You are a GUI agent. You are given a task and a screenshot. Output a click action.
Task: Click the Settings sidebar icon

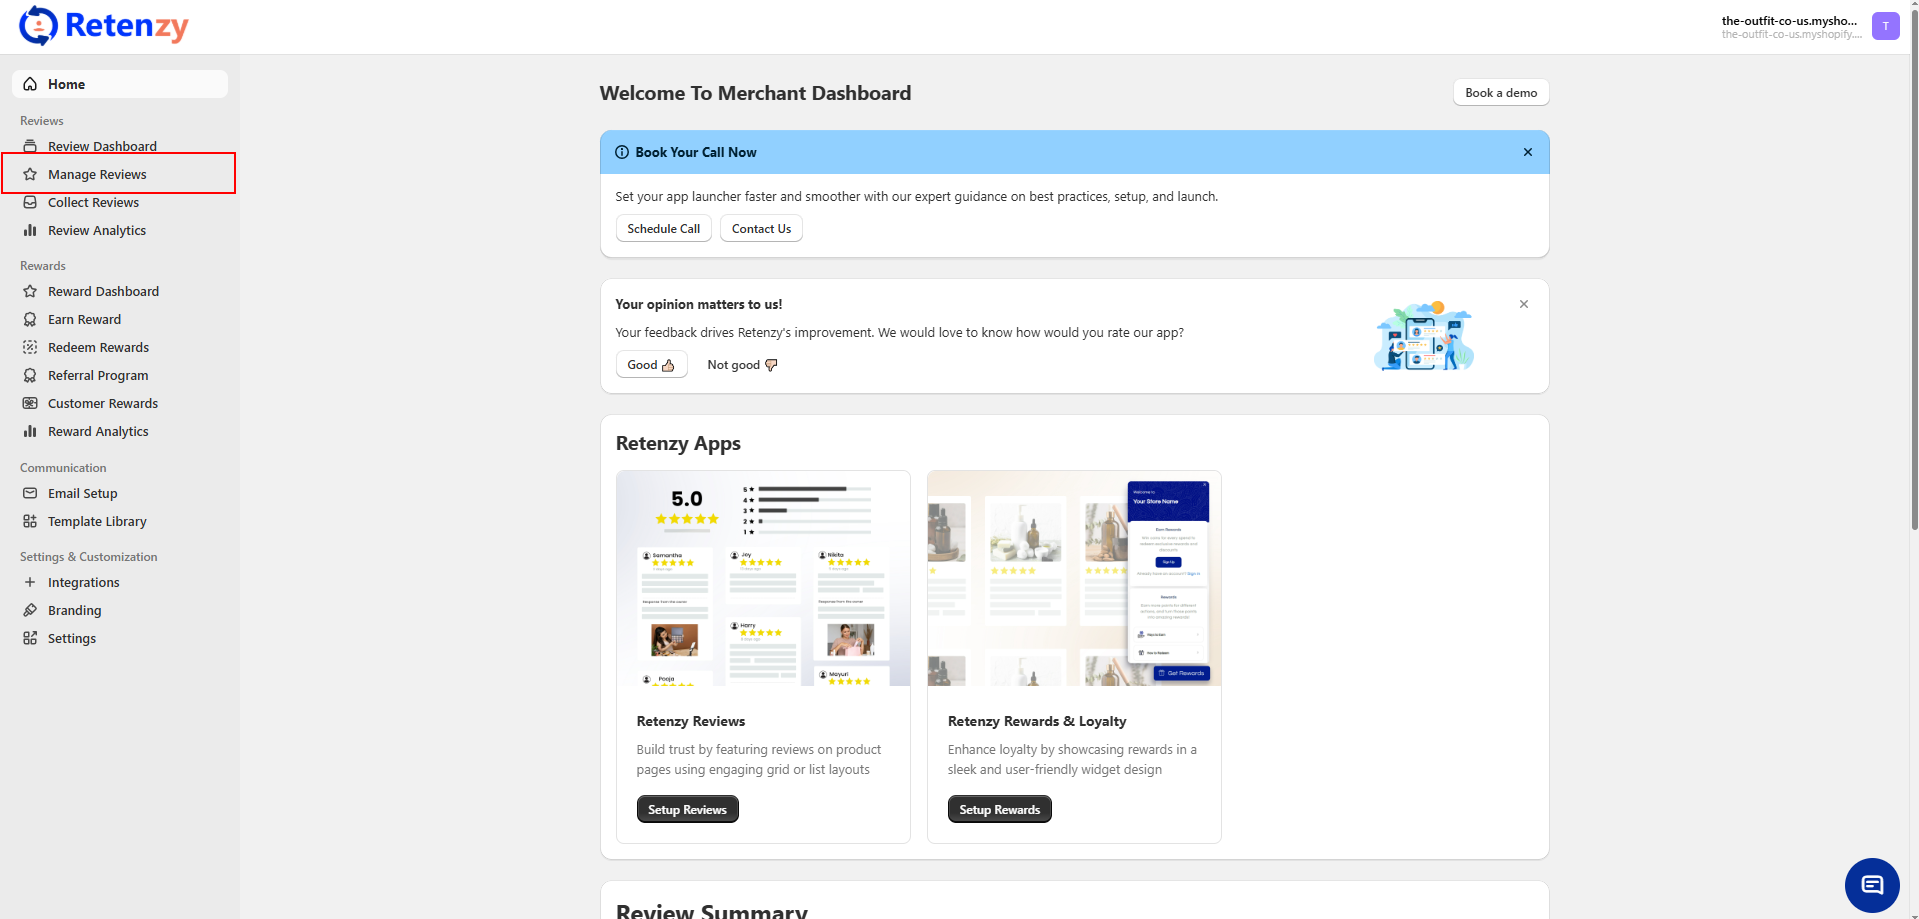point(30,638)
